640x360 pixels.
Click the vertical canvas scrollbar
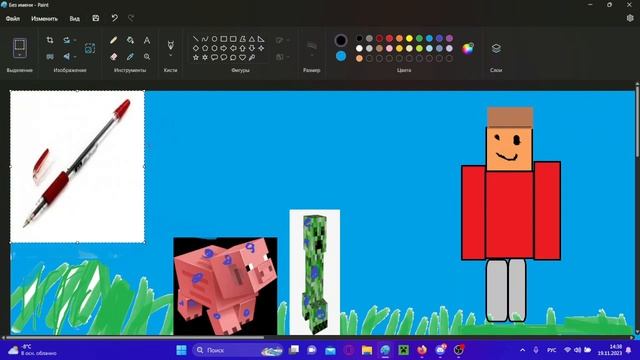pyautogui.click(x=637, y=121)
